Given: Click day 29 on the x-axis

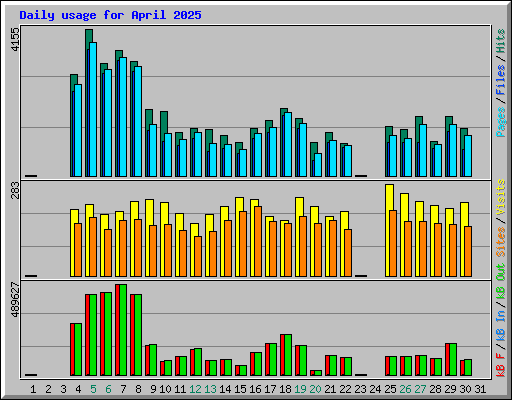Looking at the screenshot, I should (x=450, y=389).
